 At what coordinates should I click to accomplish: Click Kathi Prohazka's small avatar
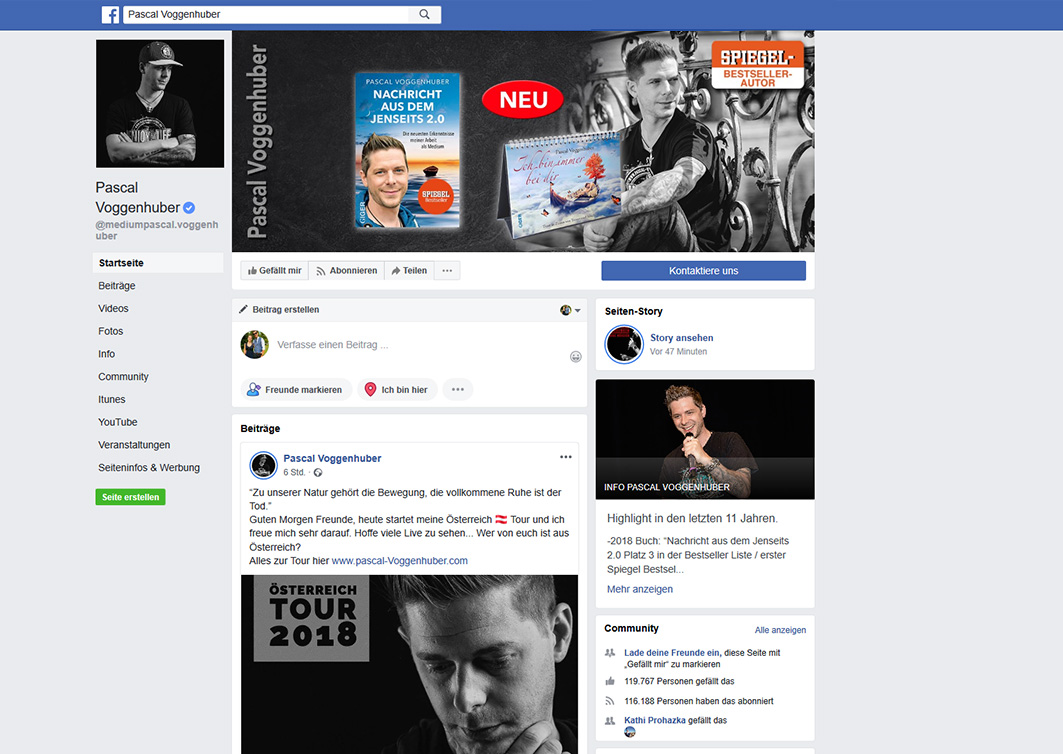tap(630, 732)
